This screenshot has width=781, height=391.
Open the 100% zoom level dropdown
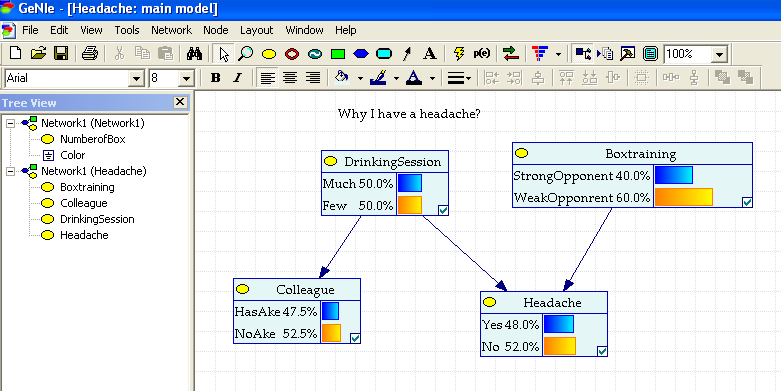[719, 54]
